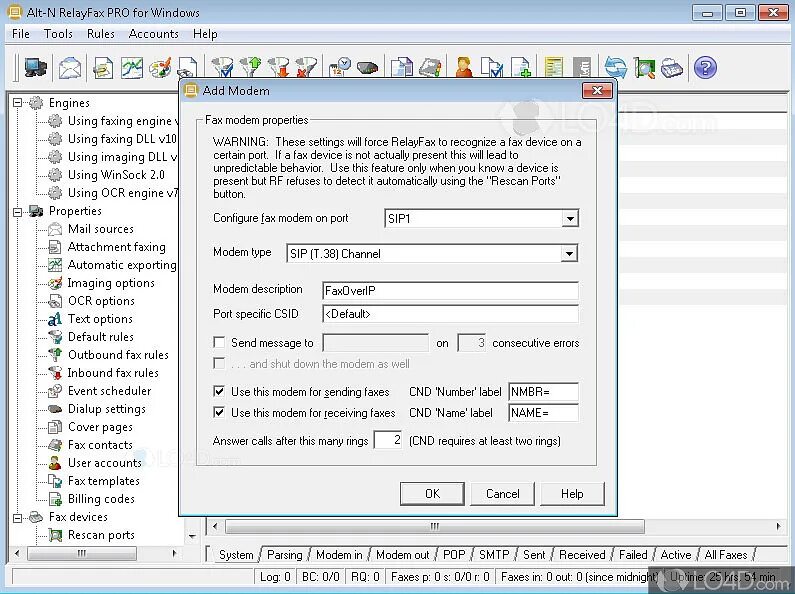Screen dimensions: 795x594
Task: Click the funnel with red X toolbar icon
Action: (306, 67)
